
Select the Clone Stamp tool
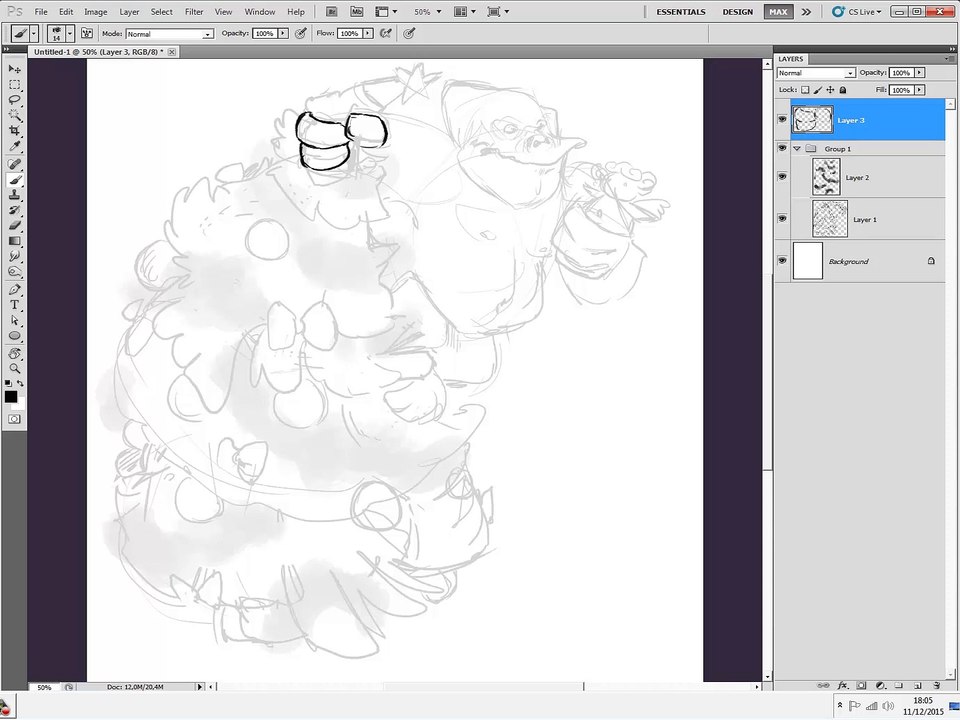click(14, 195)
